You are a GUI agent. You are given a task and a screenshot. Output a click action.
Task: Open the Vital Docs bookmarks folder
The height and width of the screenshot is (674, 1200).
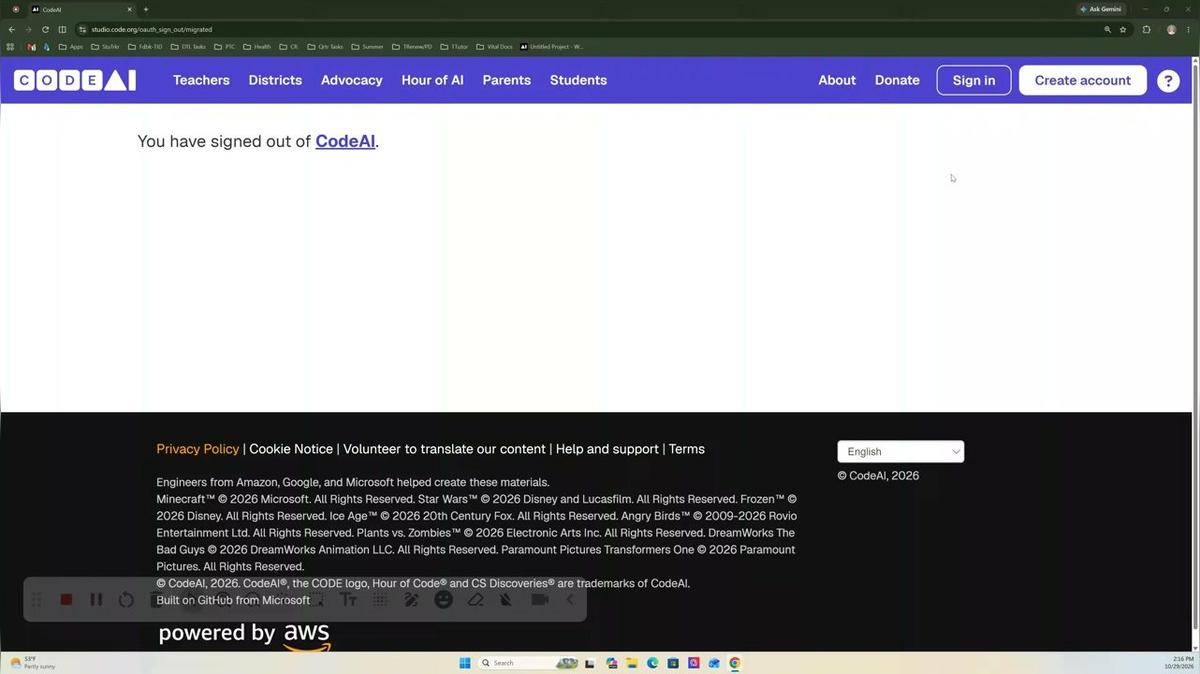pyautogui.click(x=494, y=47)
